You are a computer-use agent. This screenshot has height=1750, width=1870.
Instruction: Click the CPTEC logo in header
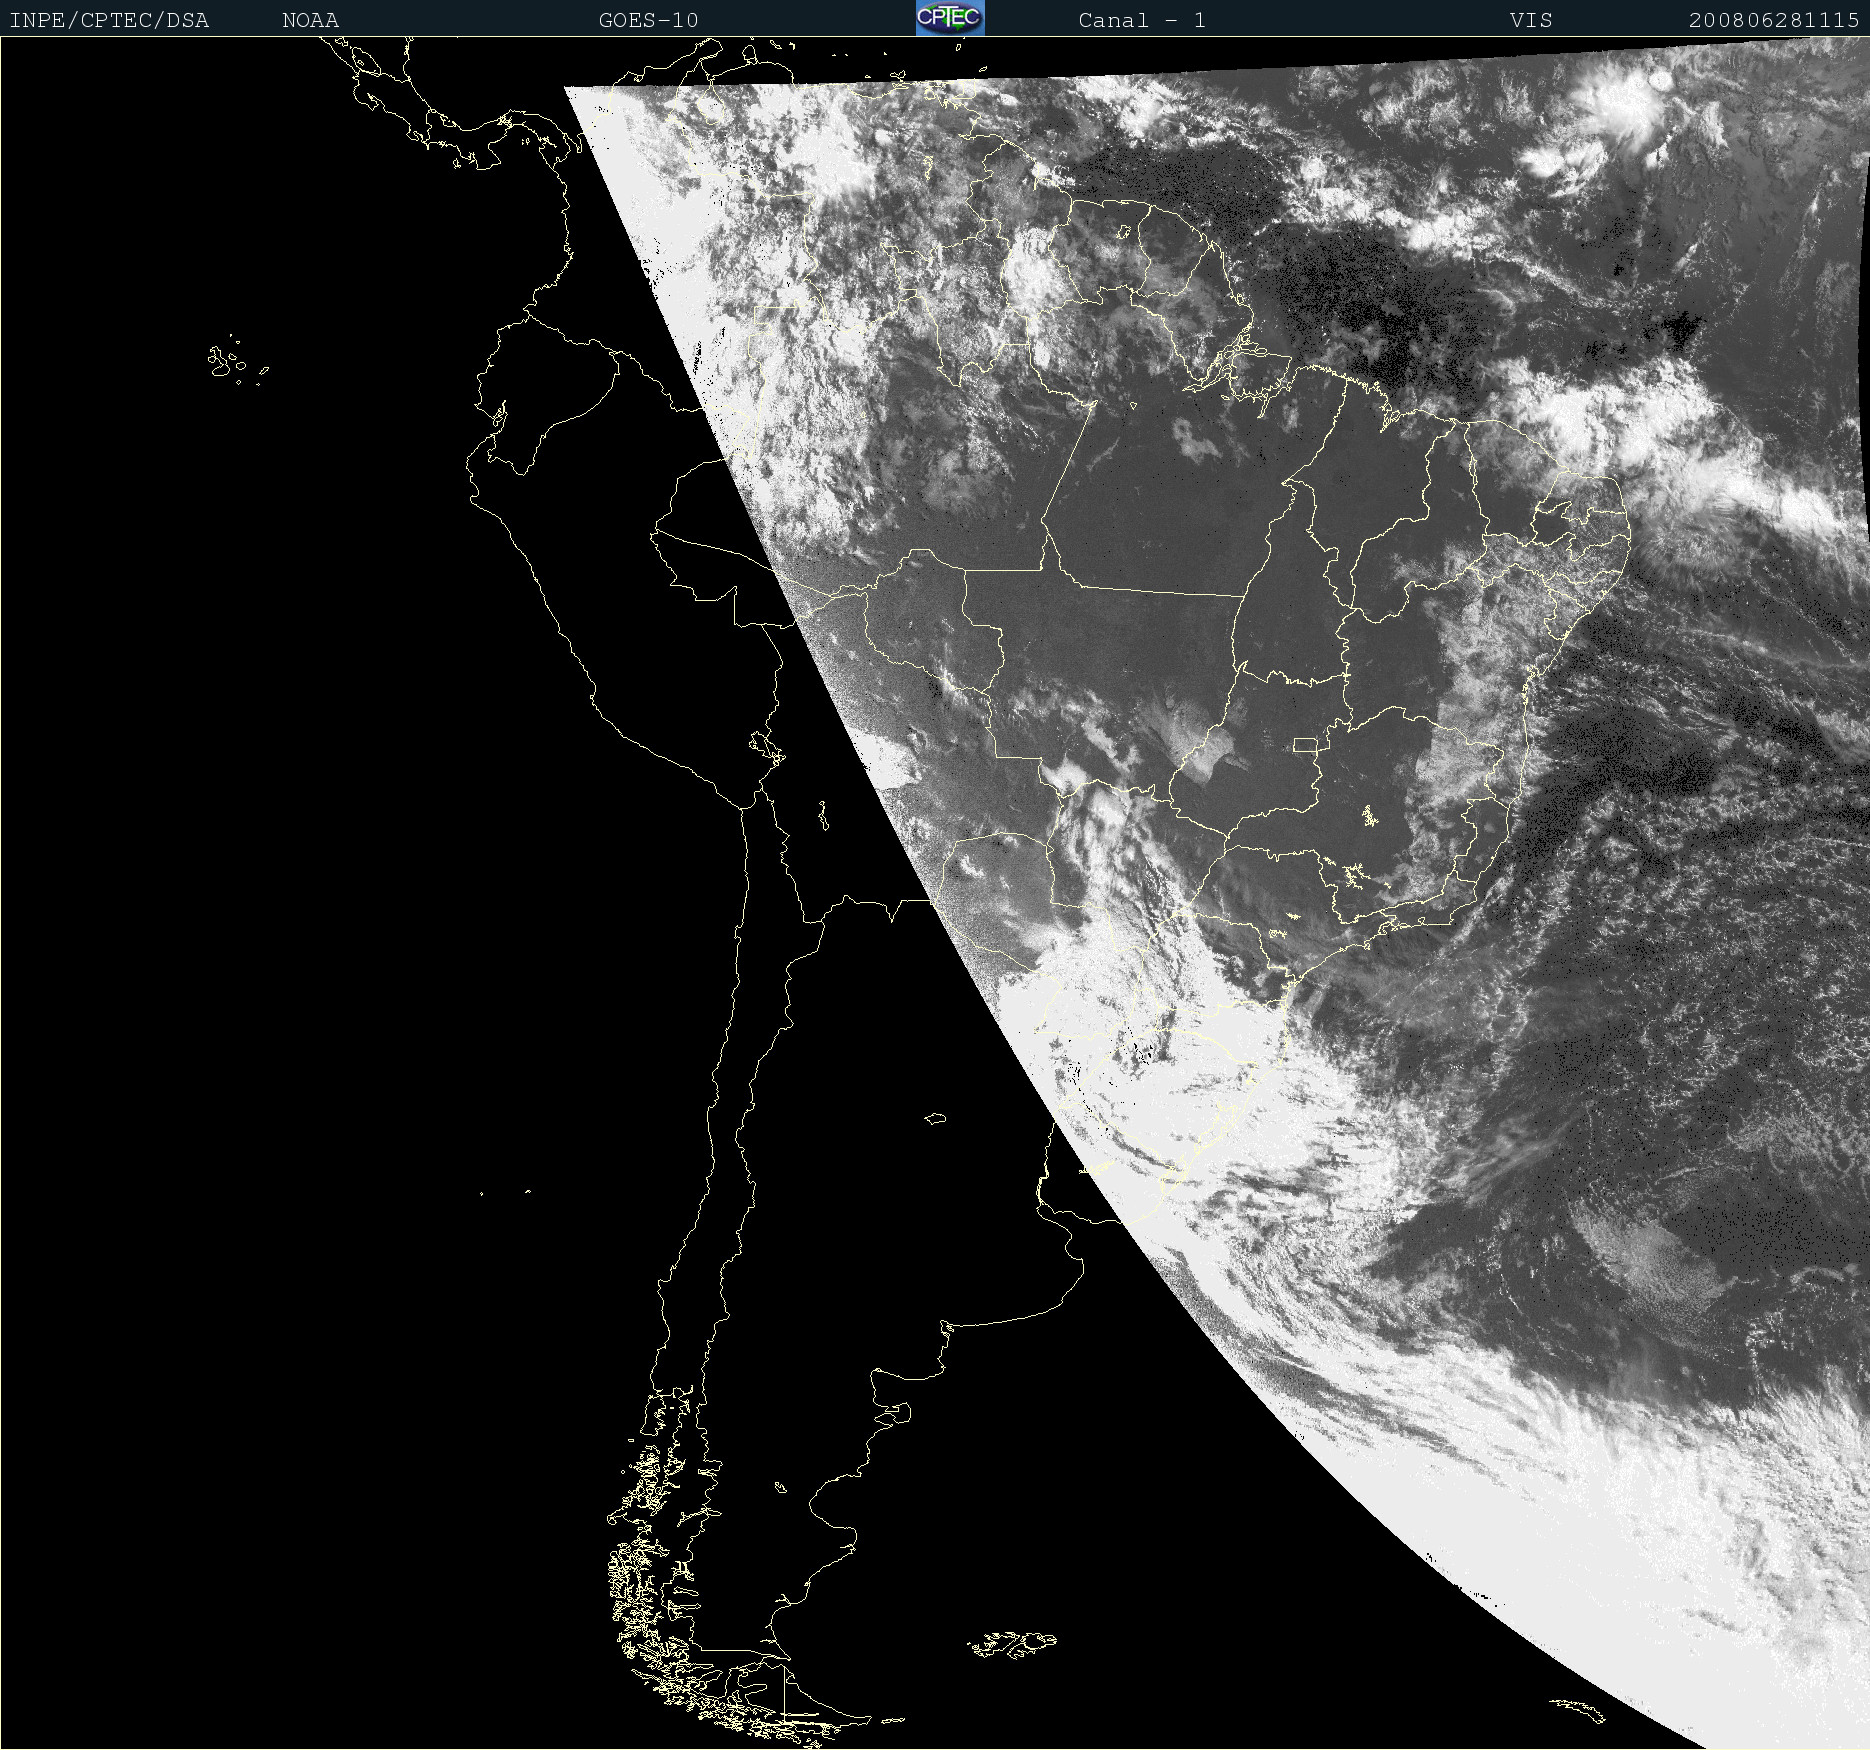950,18
